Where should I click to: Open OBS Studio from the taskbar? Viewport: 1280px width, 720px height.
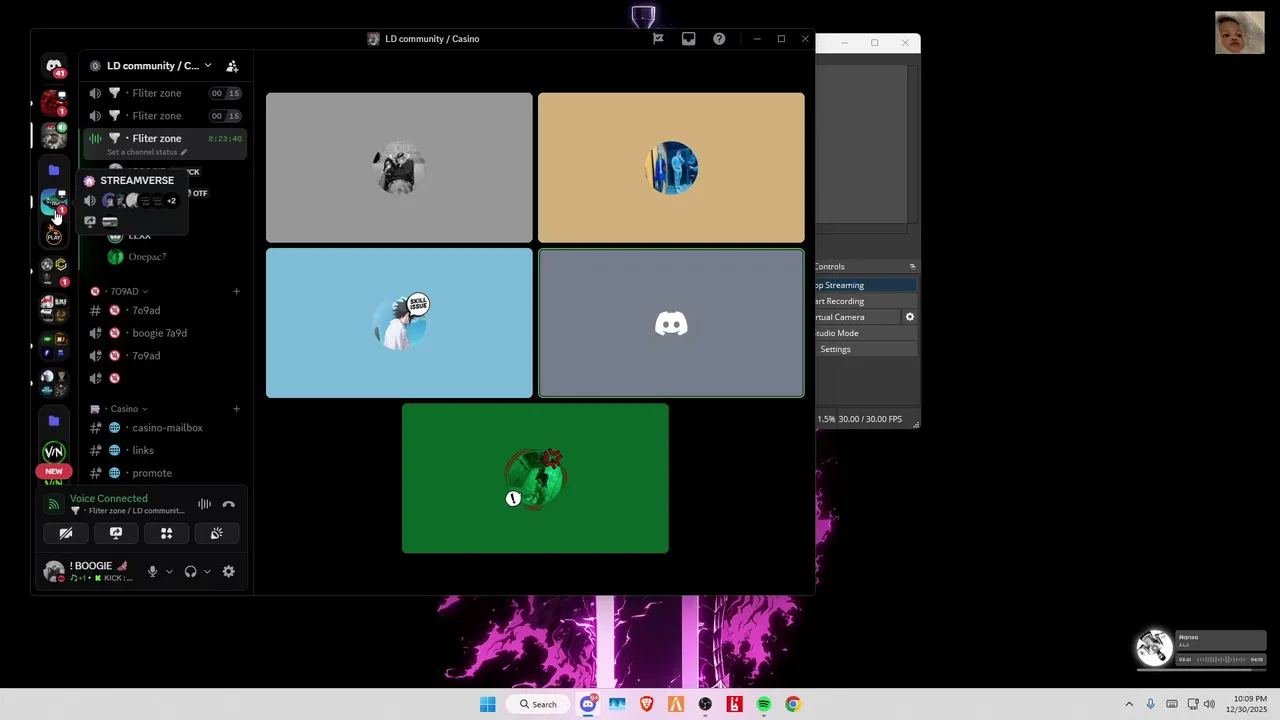click(705, 704)
